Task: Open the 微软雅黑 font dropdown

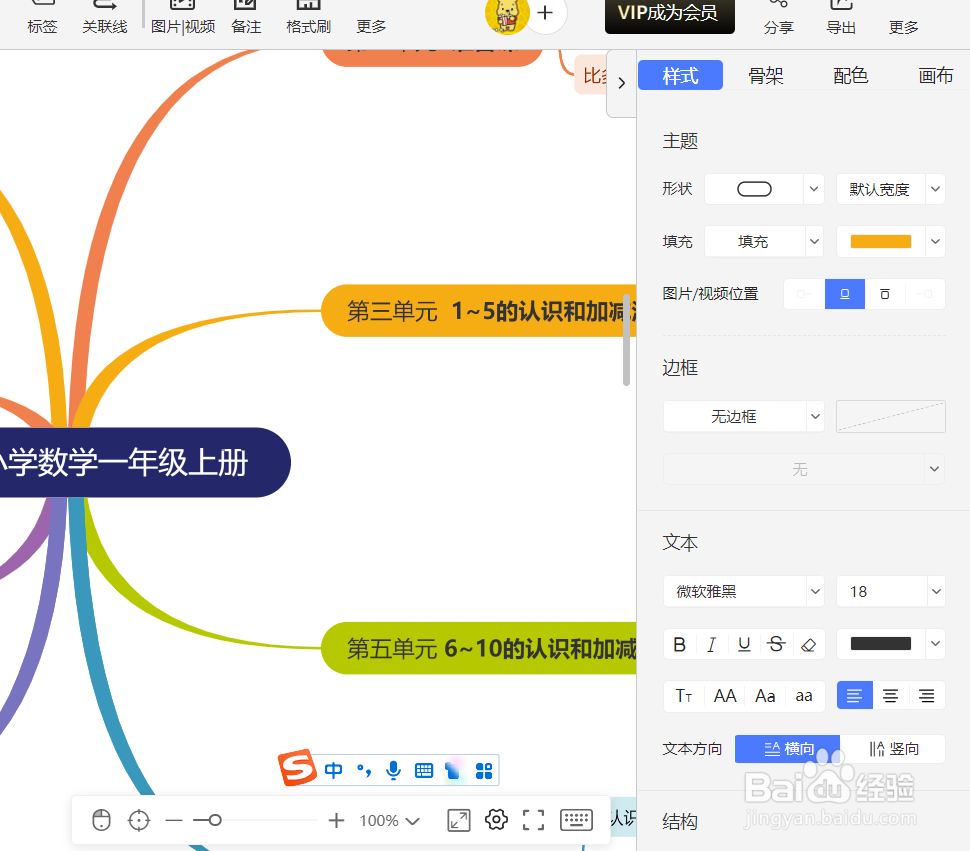Action: [x=743, y=591]
